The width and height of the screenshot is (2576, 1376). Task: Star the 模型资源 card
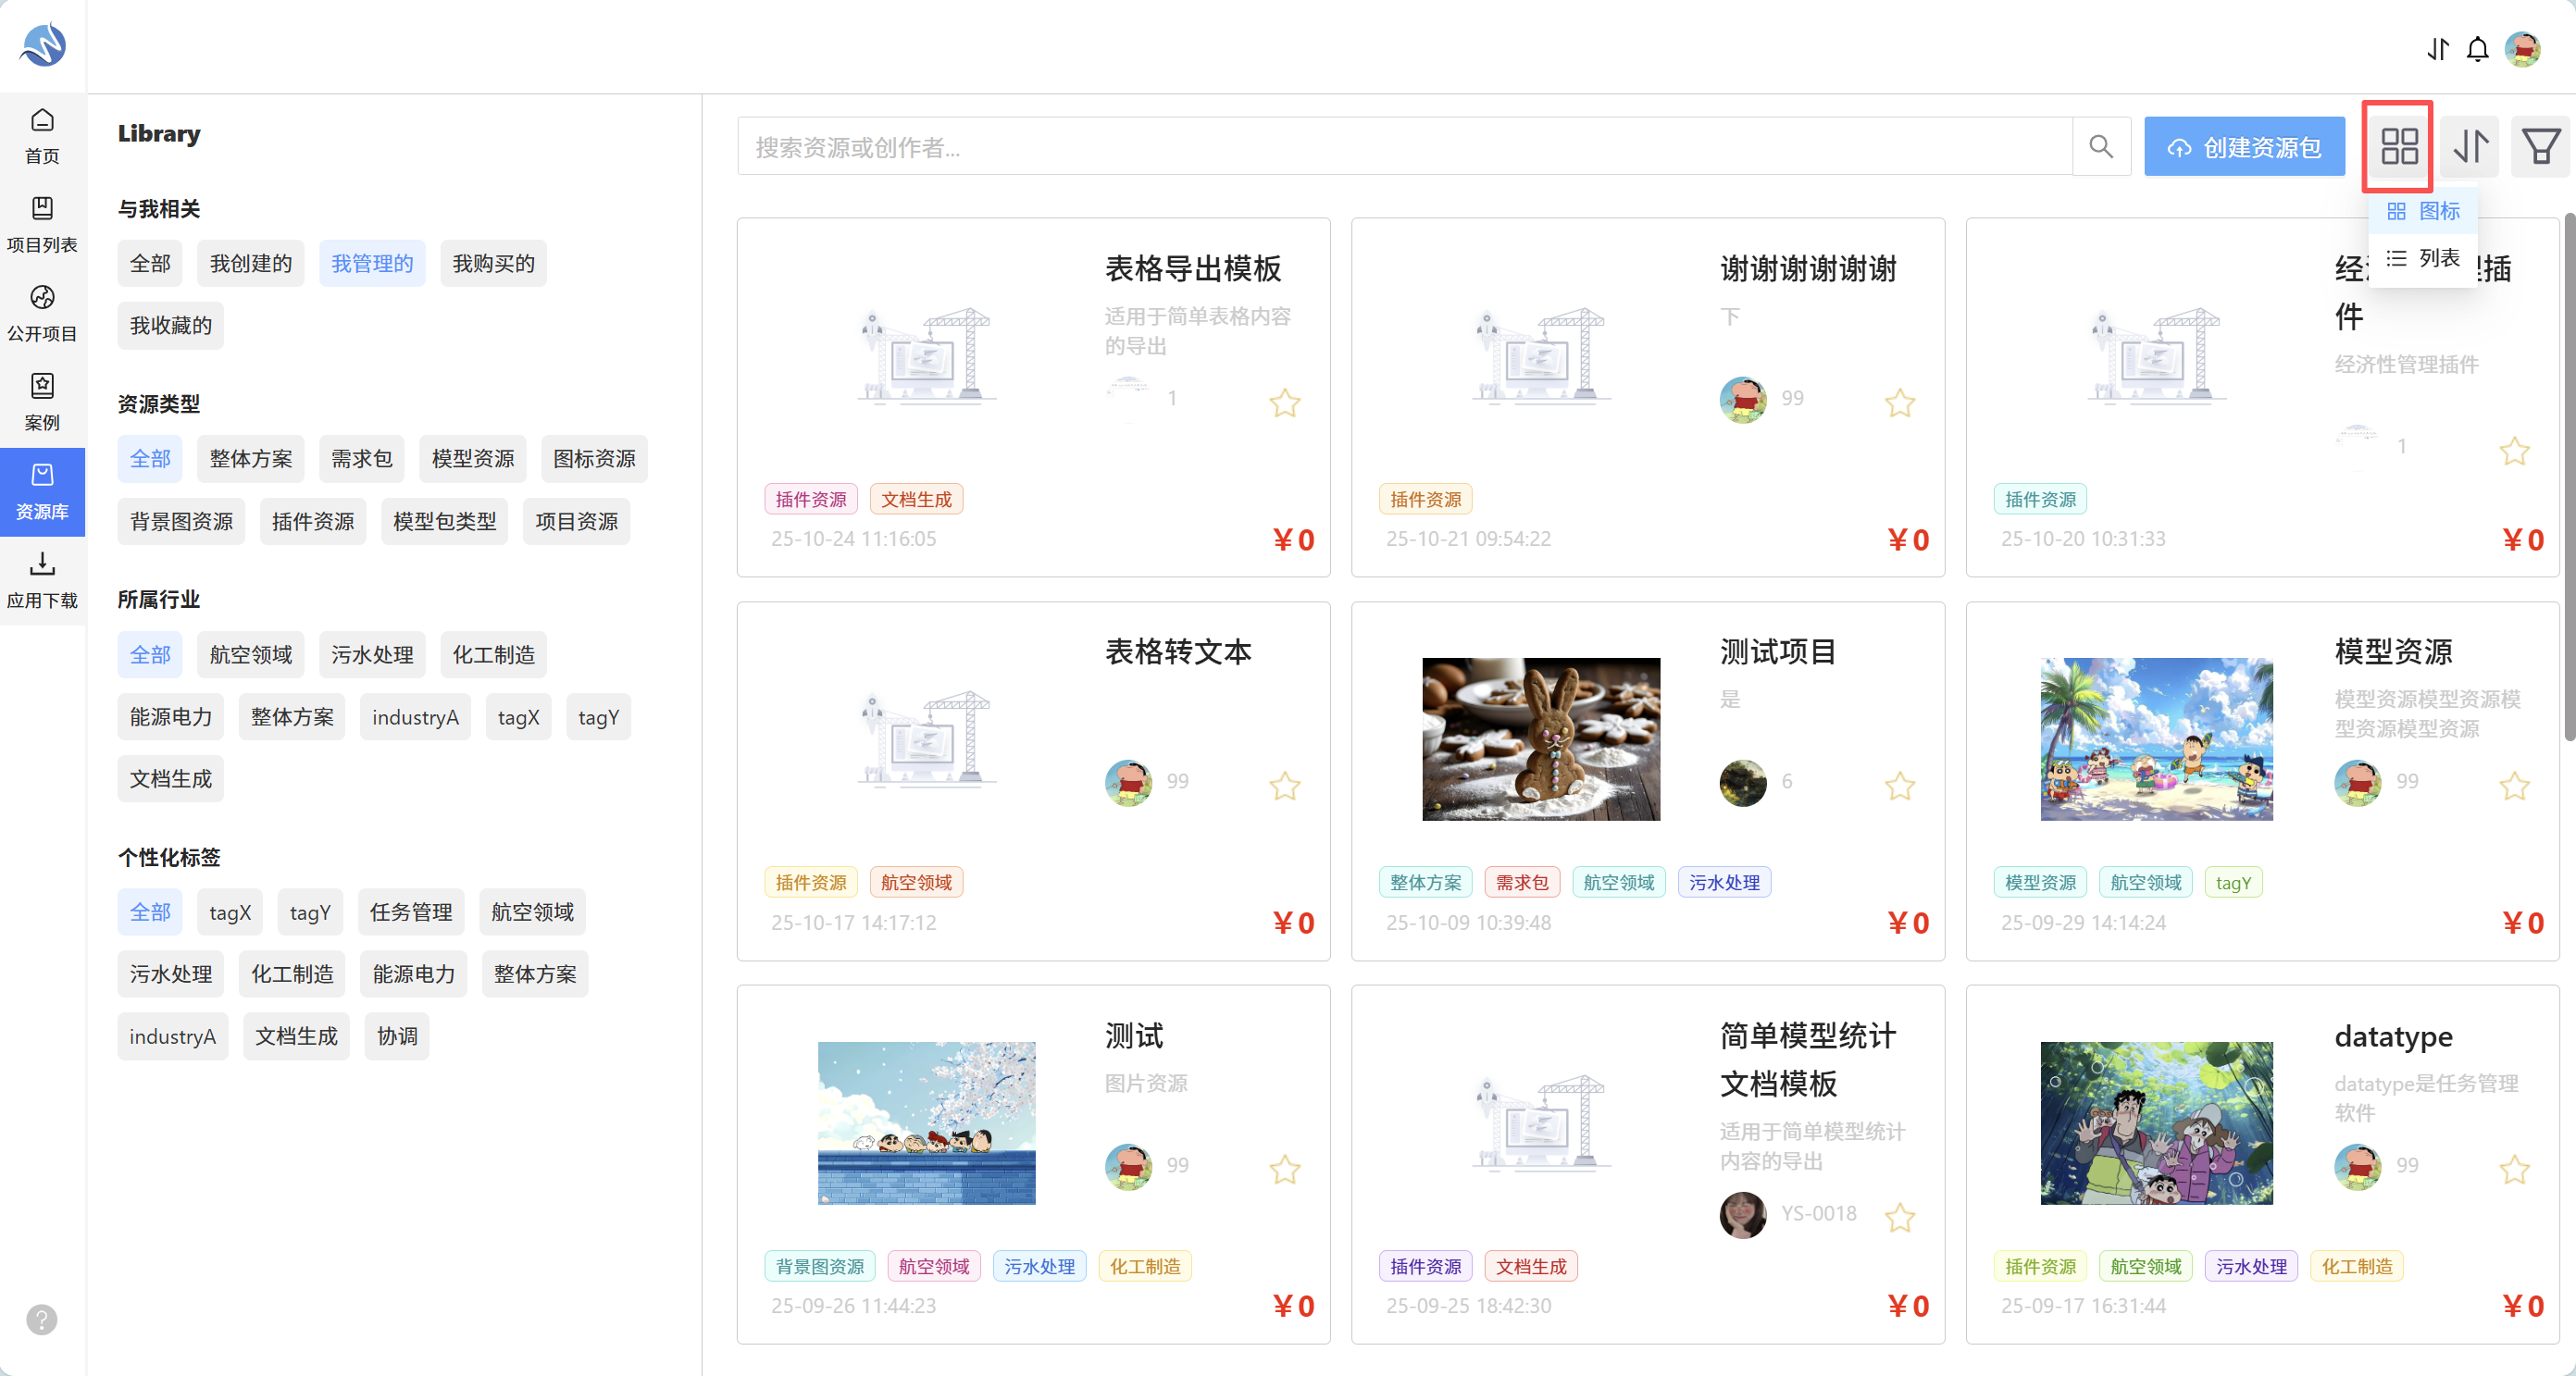click(2515, 787)
